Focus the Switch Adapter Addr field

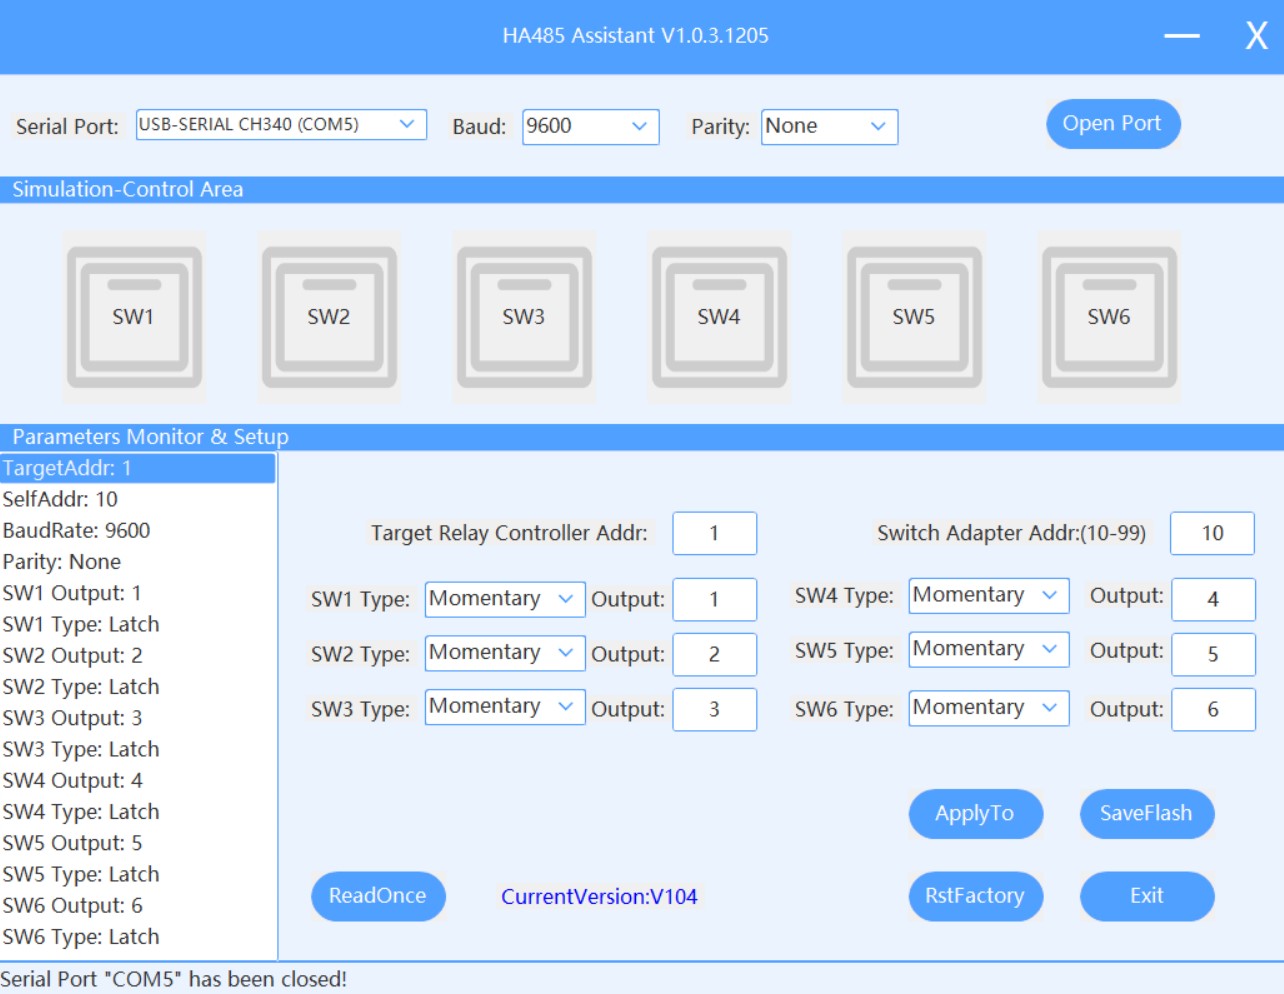tap(1212, 533)
